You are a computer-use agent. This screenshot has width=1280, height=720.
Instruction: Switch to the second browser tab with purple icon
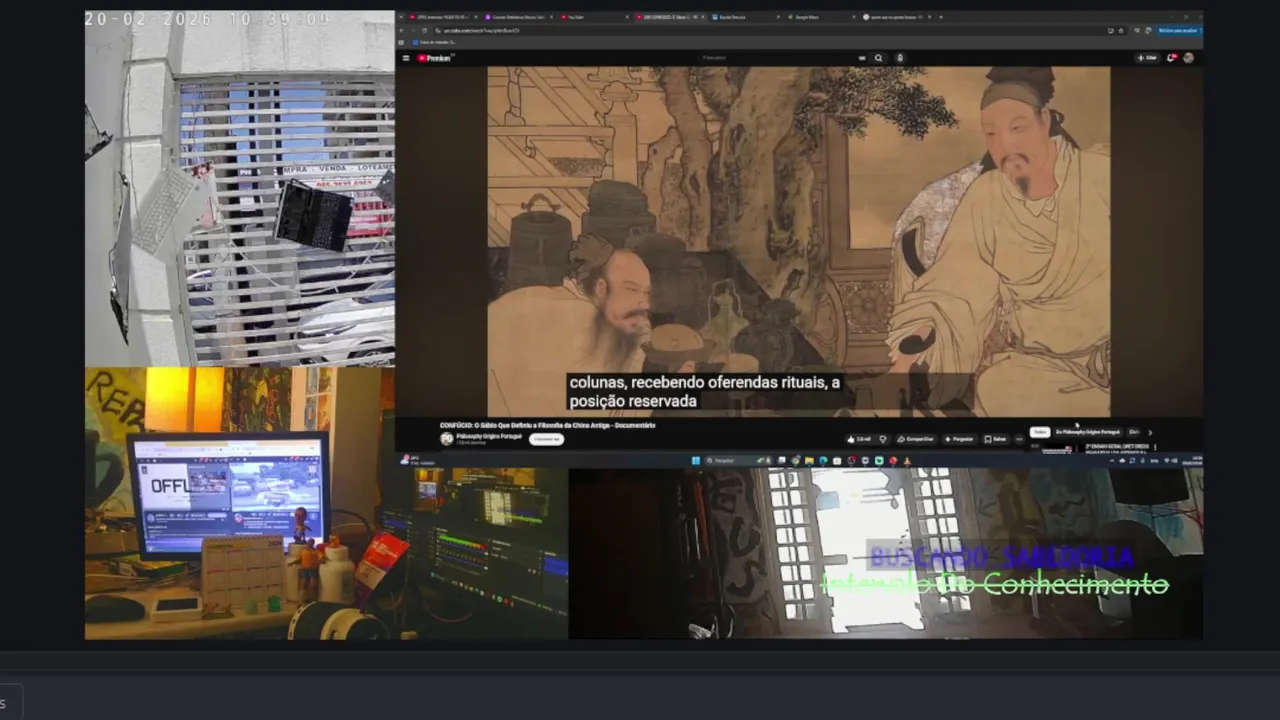(518, 17)
